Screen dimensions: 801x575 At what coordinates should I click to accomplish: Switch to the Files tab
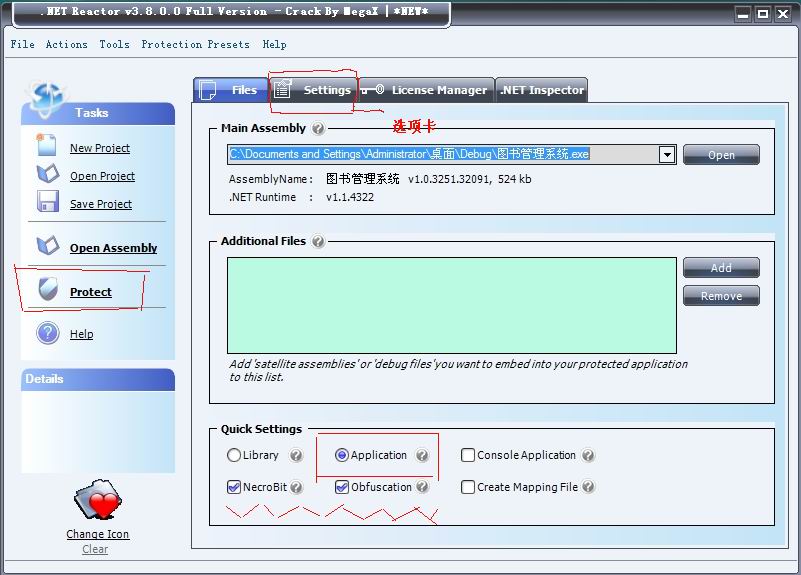231,90
